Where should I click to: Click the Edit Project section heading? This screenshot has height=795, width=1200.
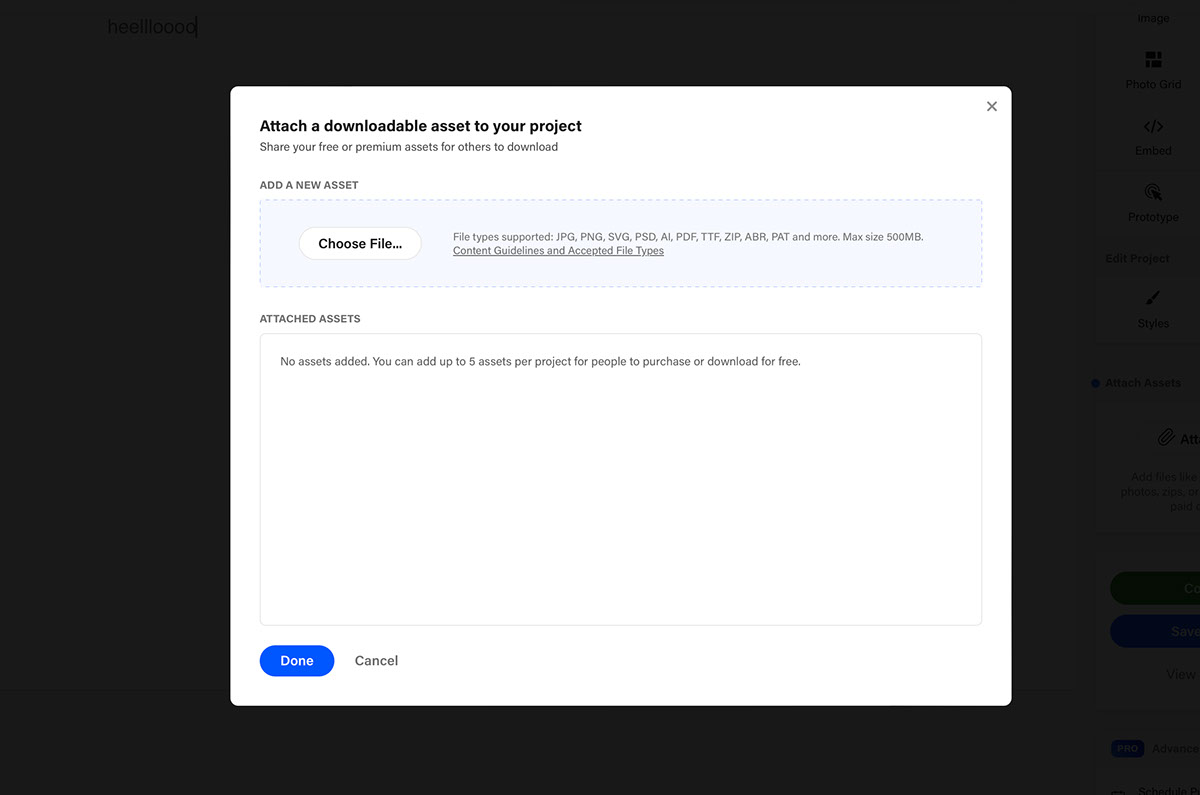pyautogui.click(x=1137, y=258)
